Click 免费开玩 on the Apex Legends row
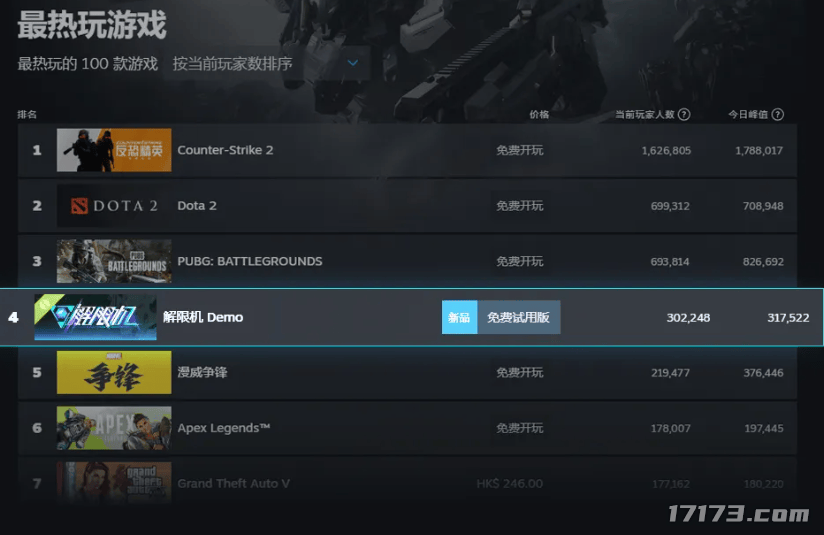The height and width of the screenshot is (535, 824). click(520, 428)
